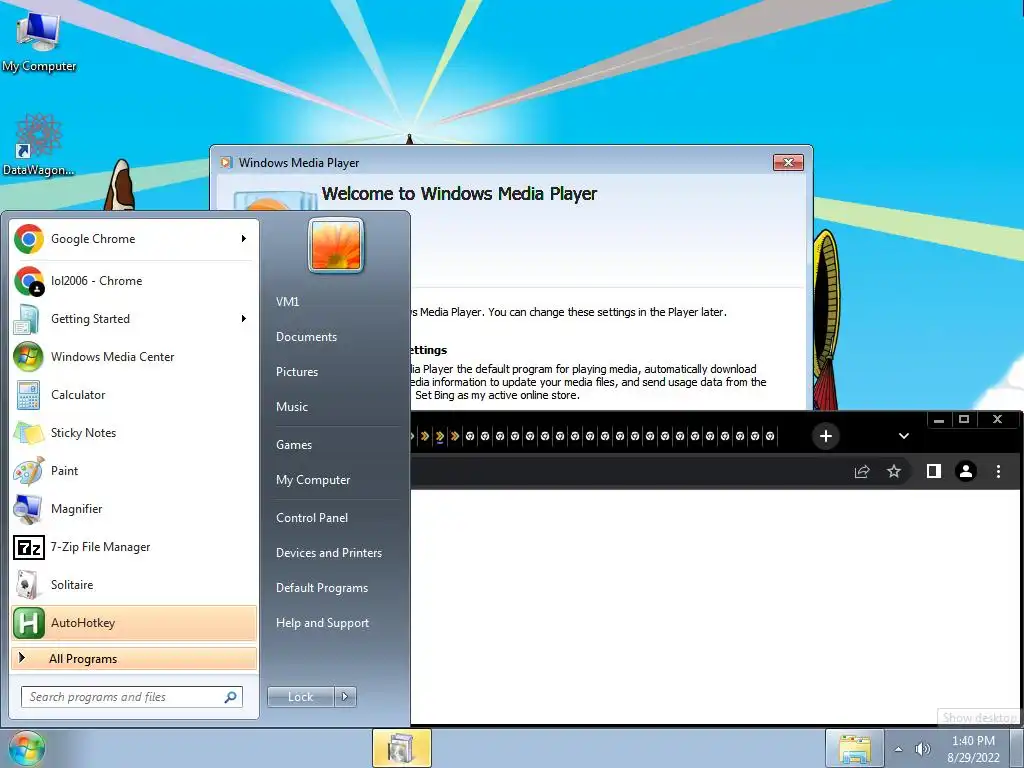Click the search magnifier in the Start menu
The width and height of the screenshot is (1024, 768).
[x=231, y=697]
